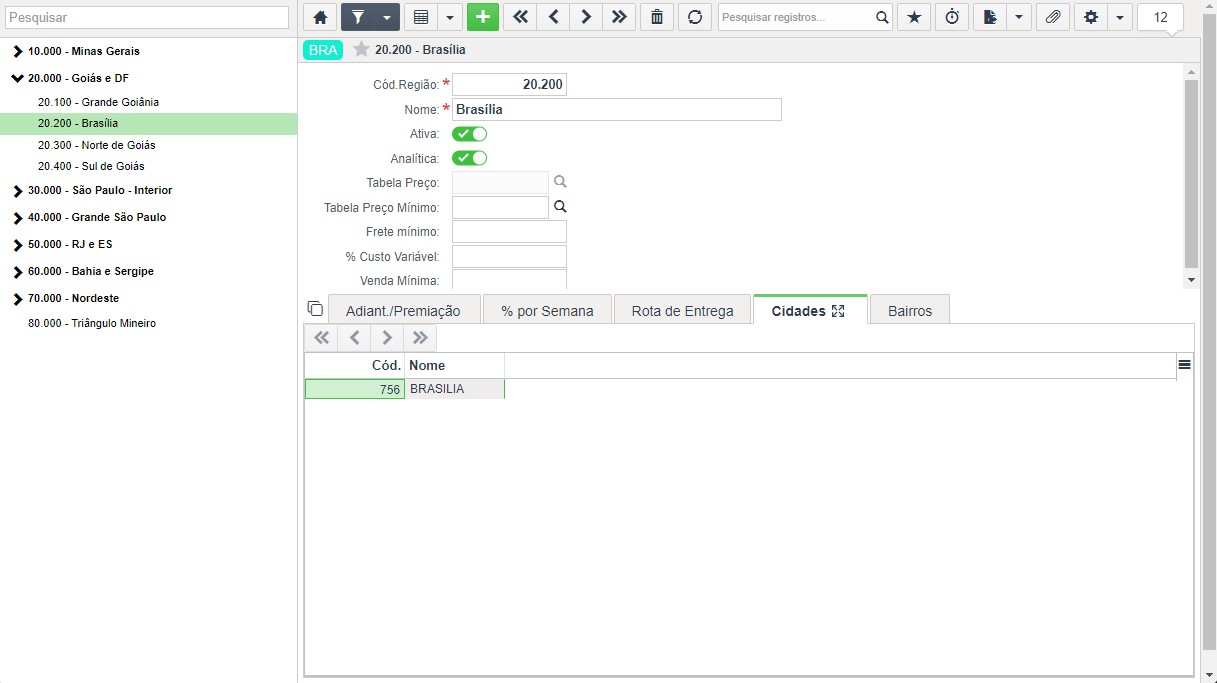Click the copy icon left of tabs
1217x683 pixels.
pos(315,308)
